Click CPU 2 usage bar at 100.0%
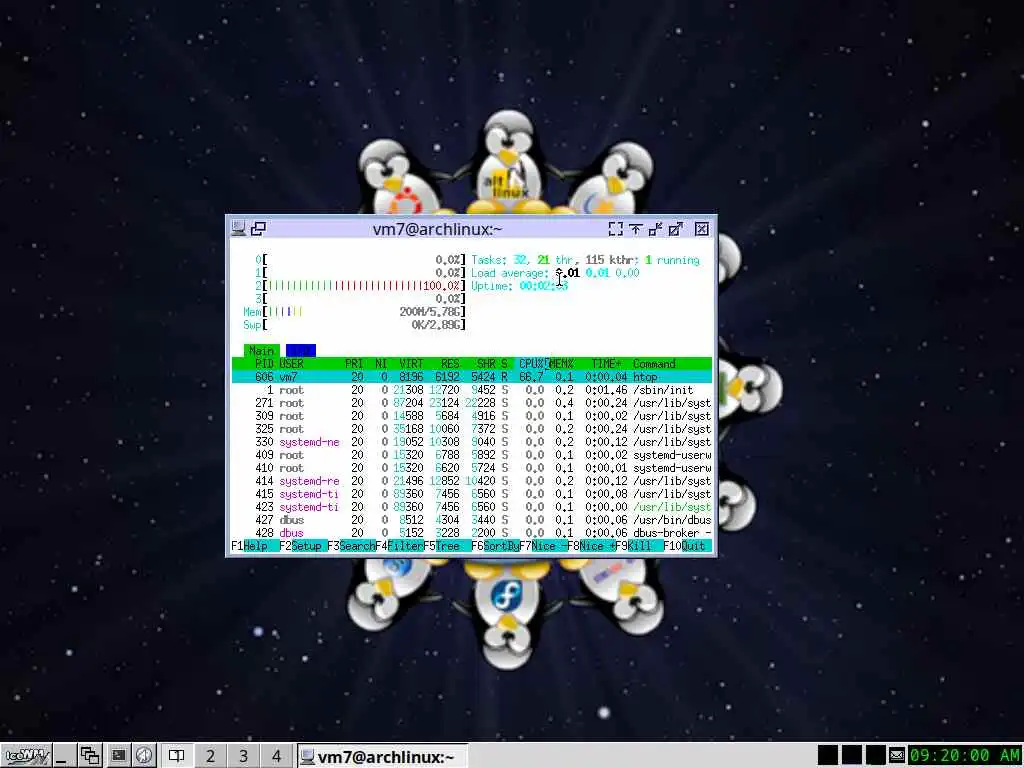This screenshot has width=1024, height=768. [x=360, y=286]
